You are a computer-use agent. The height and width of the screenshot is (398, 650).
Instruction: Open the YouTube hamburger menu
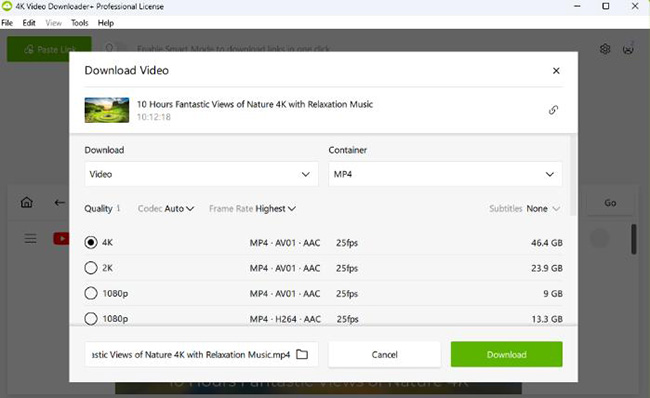click(30, 239)
